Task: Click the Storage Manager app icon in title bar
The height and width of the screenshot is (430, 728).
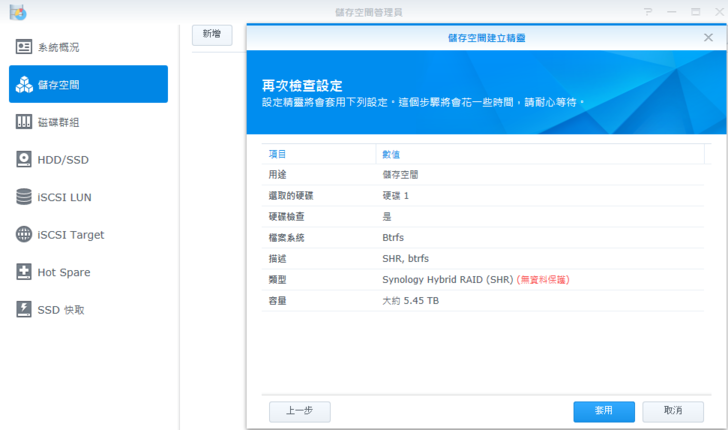Action: point(15,12)
